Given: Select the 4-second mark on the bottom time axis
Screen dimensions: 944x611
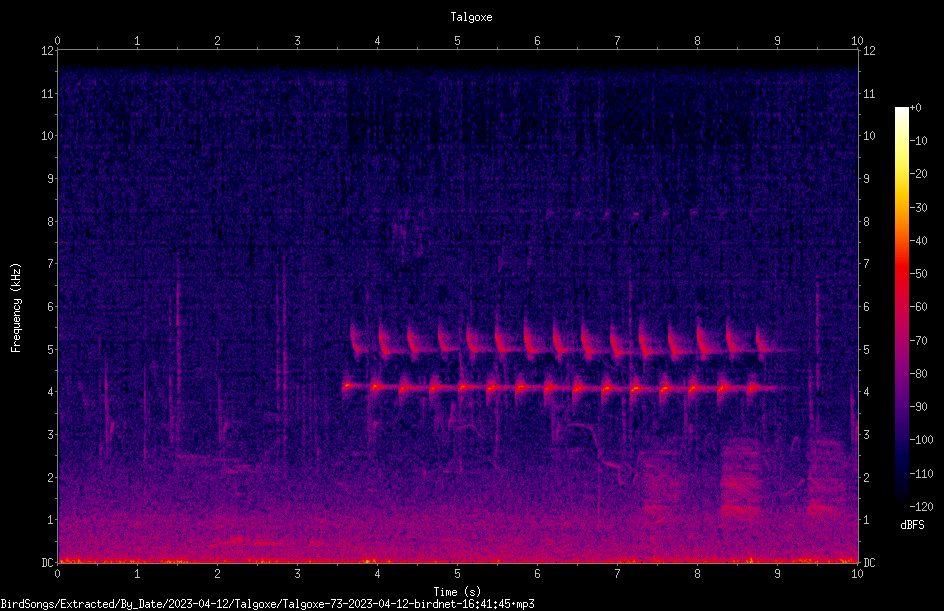Looking at the screenshot, I should 377,574.
